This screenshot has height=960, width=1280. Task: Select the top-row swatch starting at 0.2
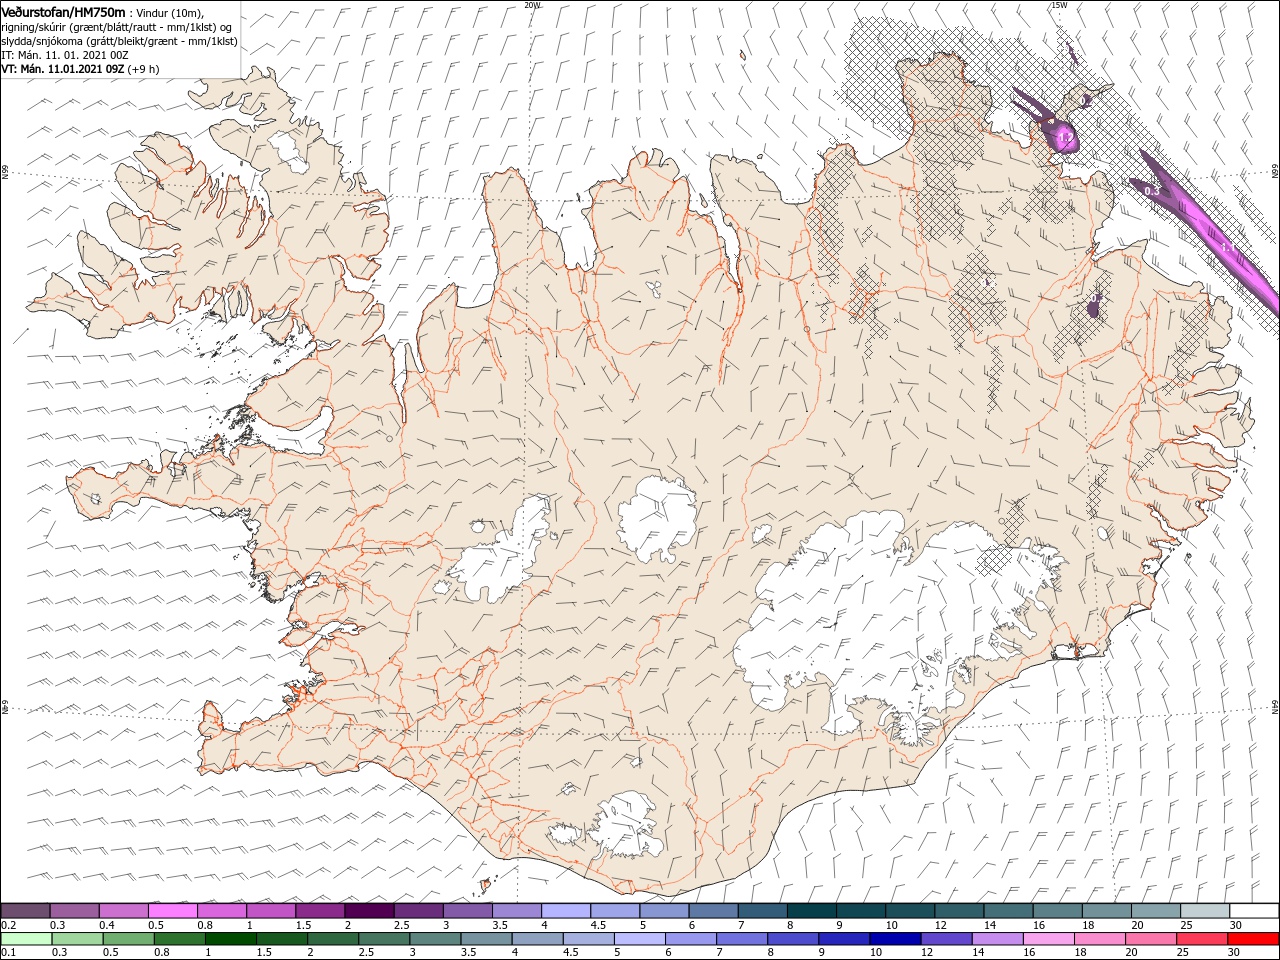(x=25, y=910)
